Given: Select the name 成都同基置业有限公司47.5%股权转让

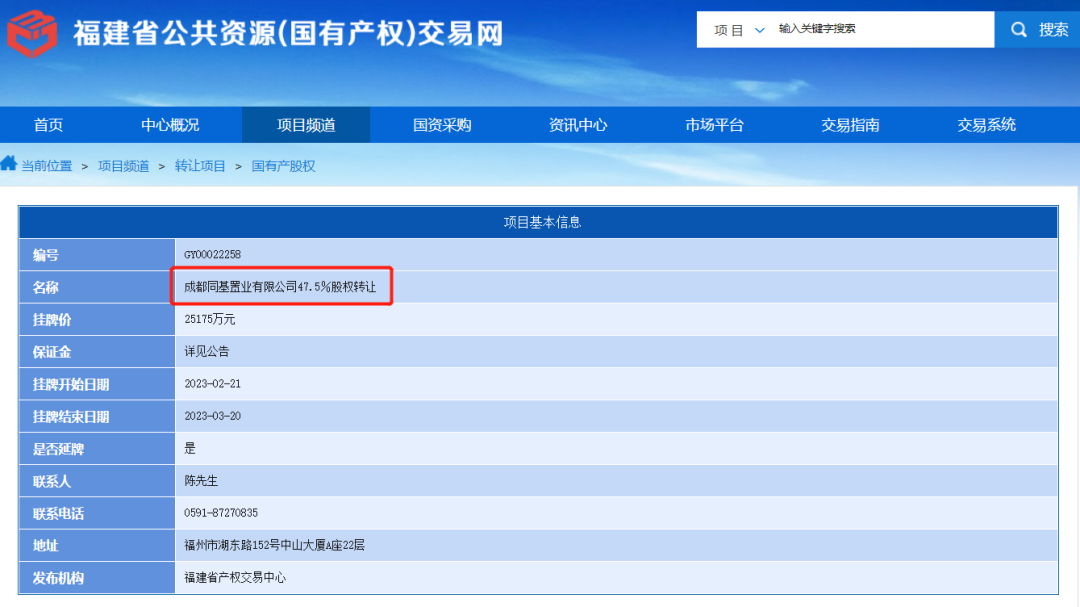Looking at the screenshot, I should (x=280, y=287).
